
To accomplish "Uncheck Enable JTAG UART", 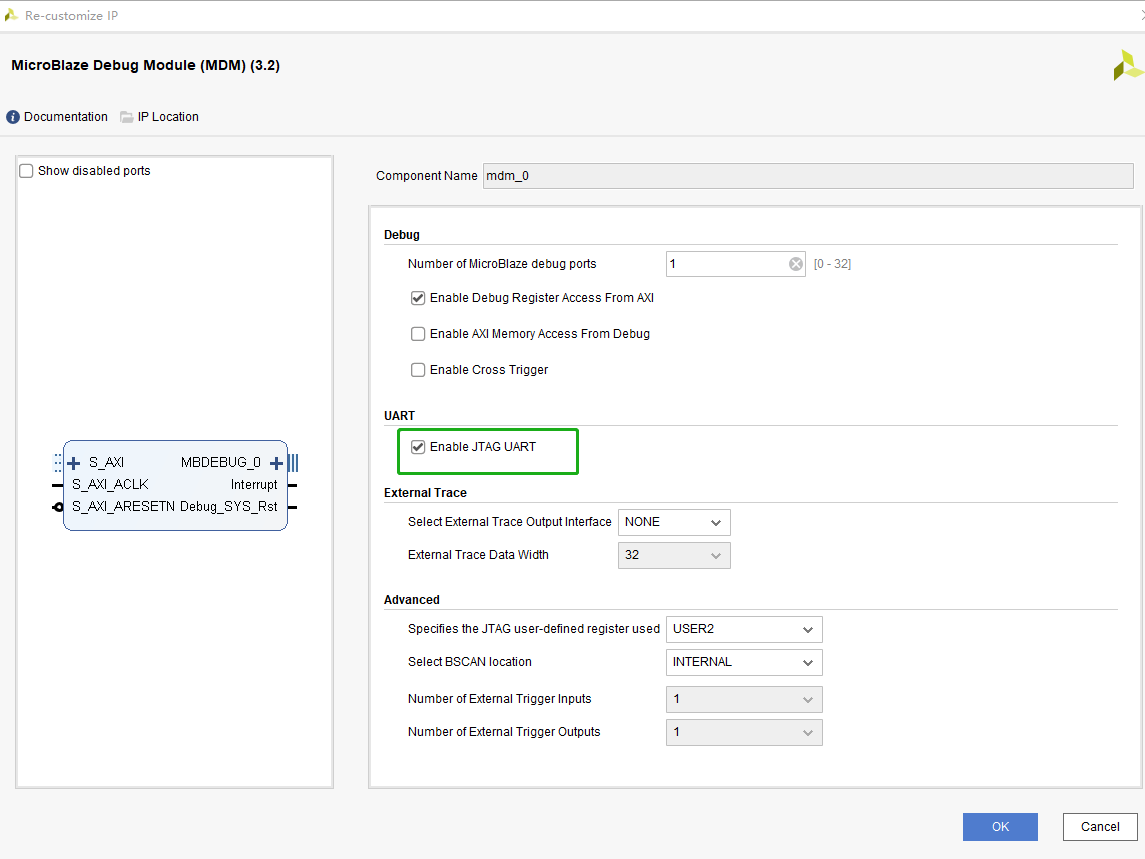I will click(418, 447).
